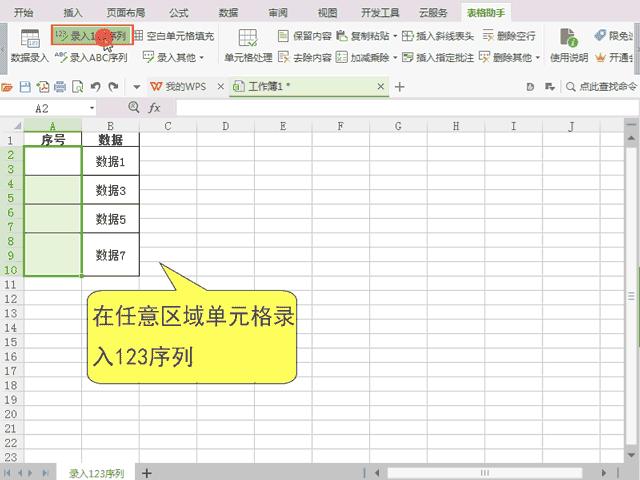Viewport: 640px width, 480px height.
Task: Click 删除其他 delete others tool
Action: pos(505,58)
